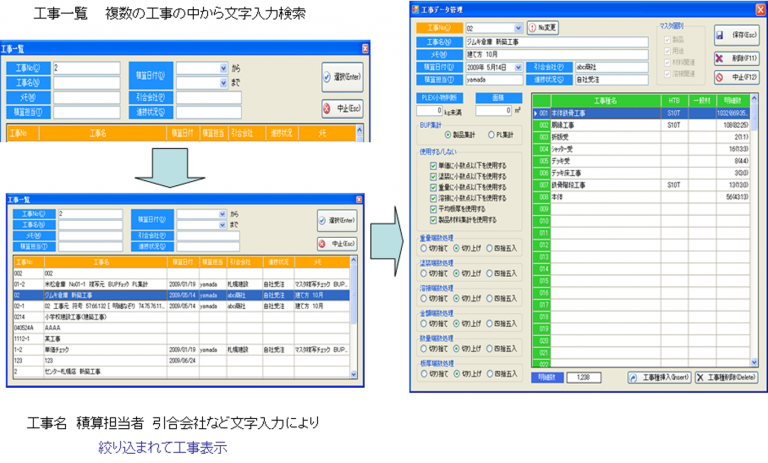
Task: Click the X icon on 工事種削除(Delete)
Action: tap(700, 378)
